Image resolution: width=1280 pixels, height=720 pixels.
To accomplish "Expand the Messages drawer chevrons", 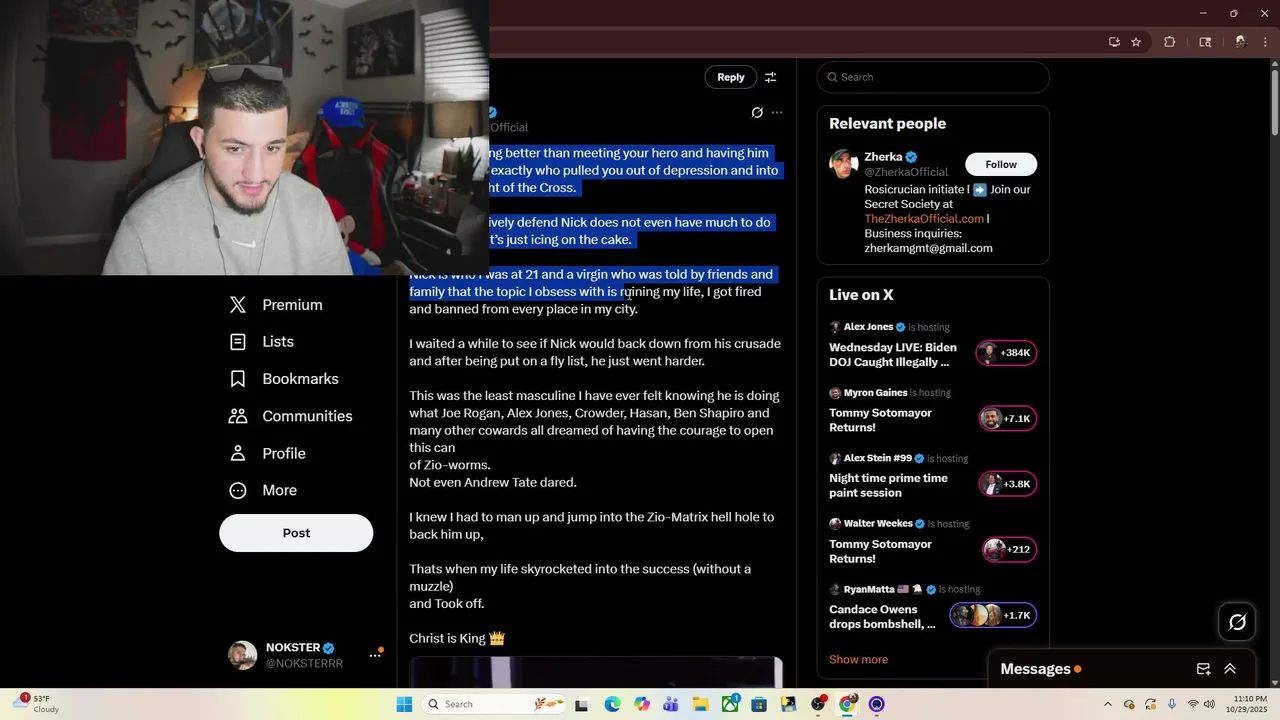I will point(1230,669).
